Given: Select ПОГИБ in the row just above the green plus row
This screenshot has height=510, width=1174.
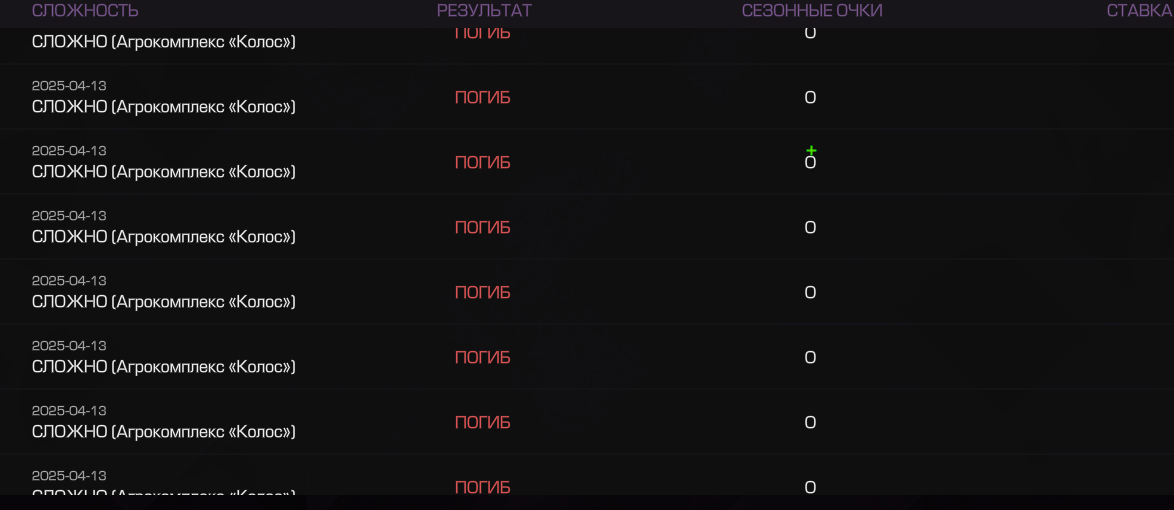Looking at the screenshot, I should click(x=483, y=97).
